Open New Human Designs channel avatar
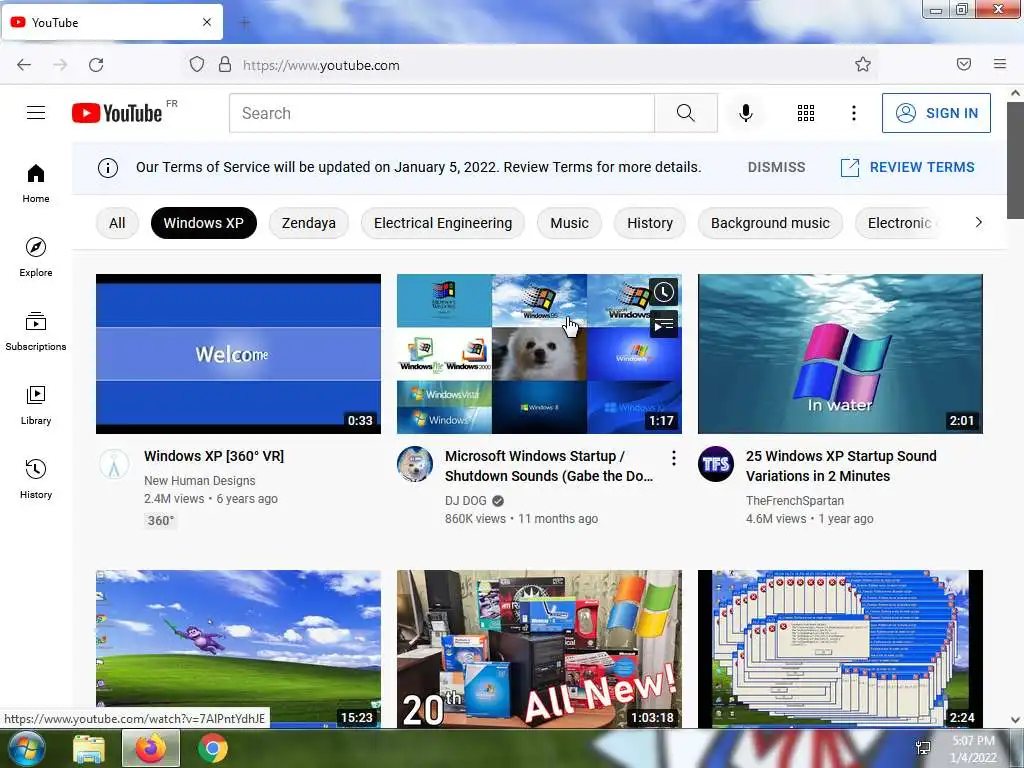Viewport: 1024px width, 768px height. [x=114, y=464]
